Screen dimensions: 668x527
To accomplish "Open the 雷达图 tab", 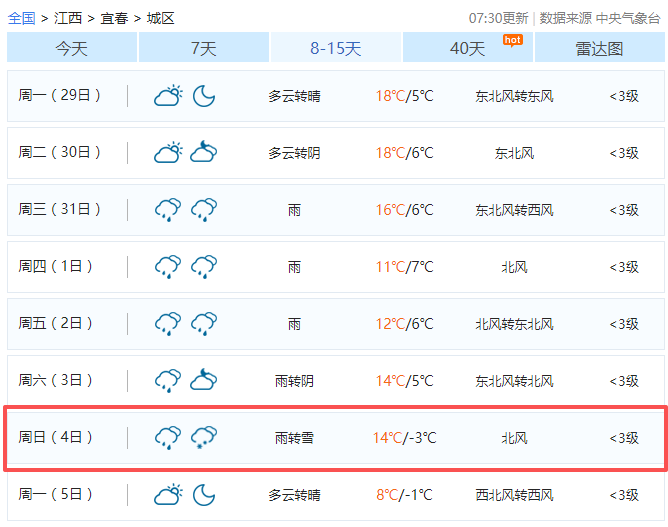I will coord(599,48).
